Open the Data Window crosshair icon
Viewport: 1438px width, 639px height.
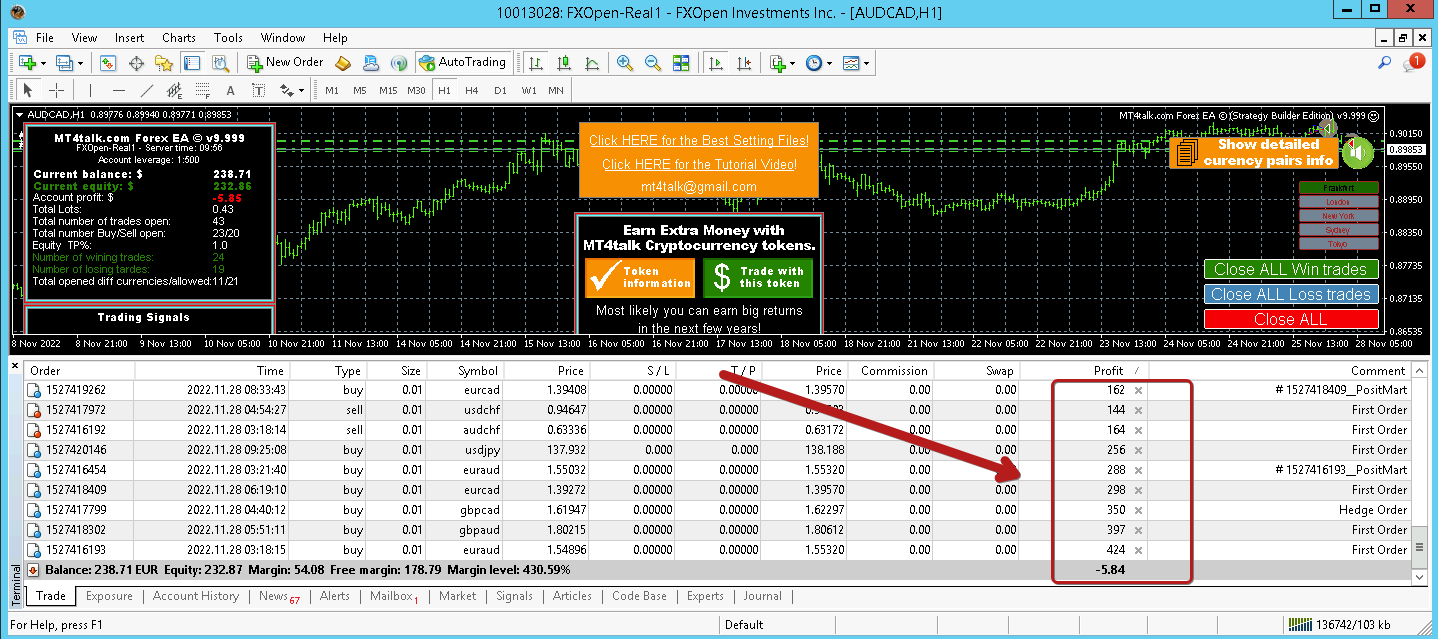(x=136, y=63)
